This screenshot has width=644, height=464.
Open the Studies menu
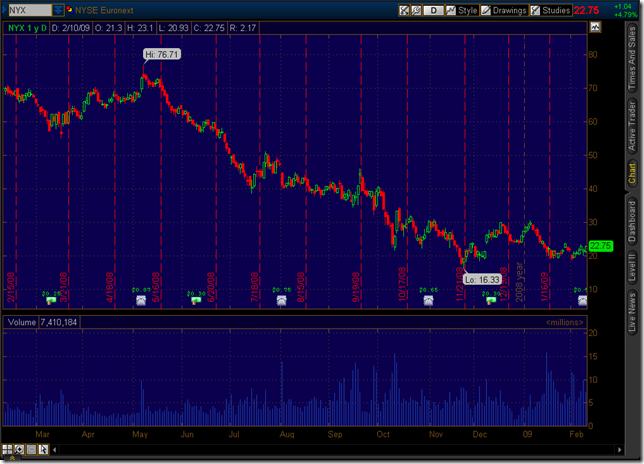point(551,10)
